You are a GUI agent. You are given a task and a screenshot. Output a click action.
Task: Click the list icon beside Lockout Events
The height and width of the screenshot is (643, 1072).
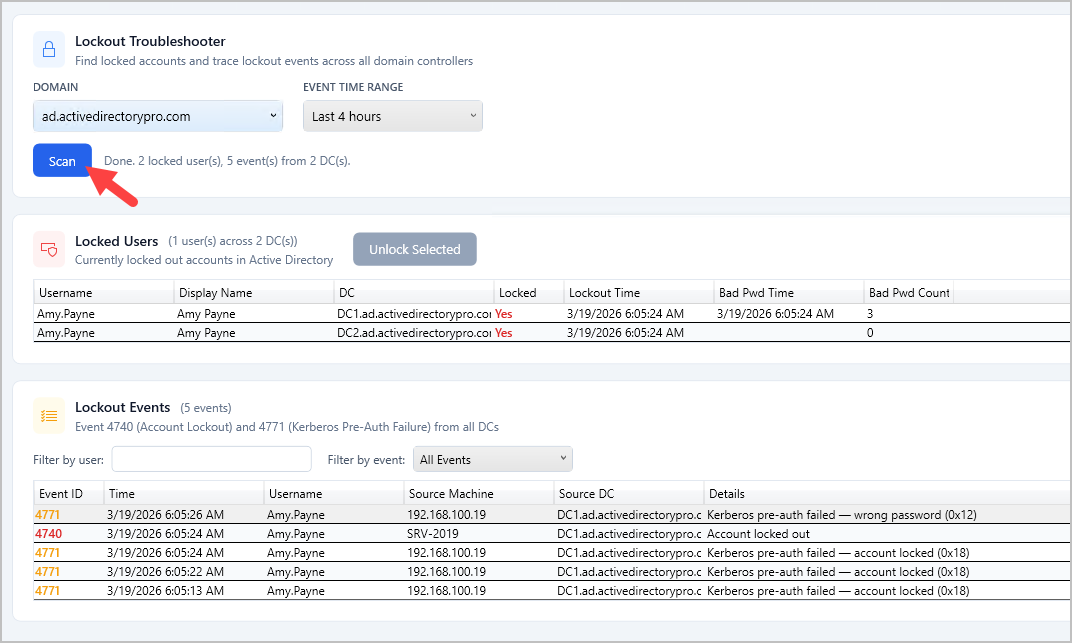tap(49, 416)
